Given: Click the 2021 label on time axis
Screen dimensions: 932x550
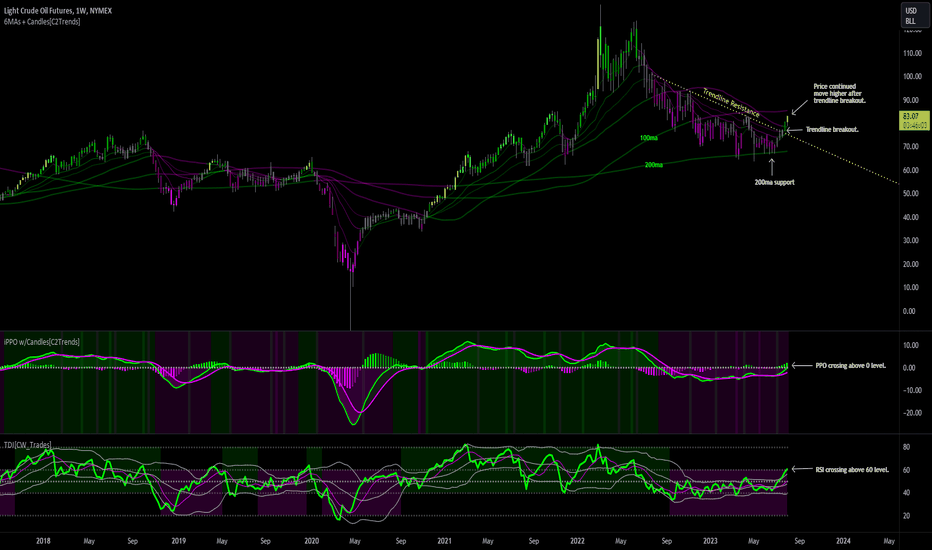Looking at the screenshot, I should [445, 541].
